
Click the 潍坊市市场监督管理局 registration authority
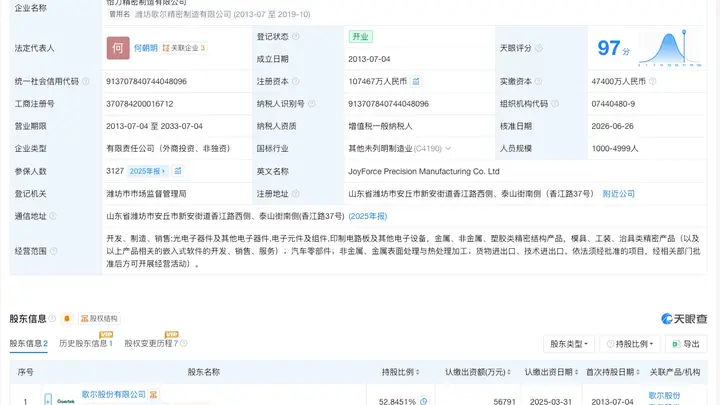point(146,194)
